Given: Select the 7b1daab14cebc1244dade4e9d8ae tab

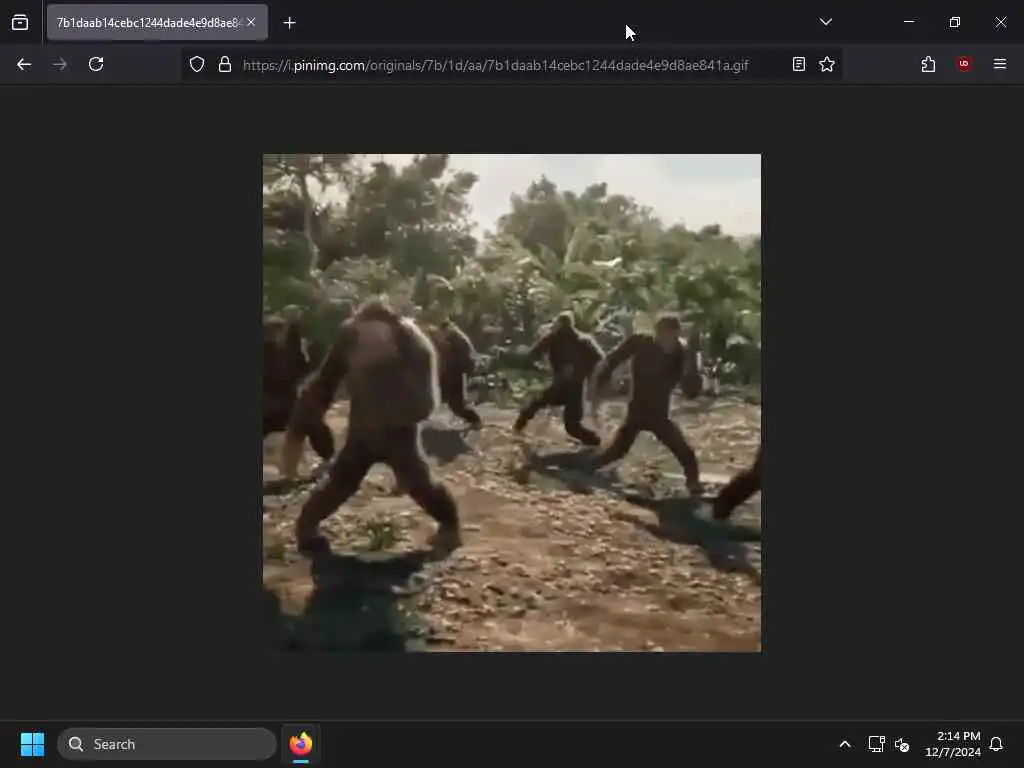Looking at the screenshot, I should click(157, 22).
